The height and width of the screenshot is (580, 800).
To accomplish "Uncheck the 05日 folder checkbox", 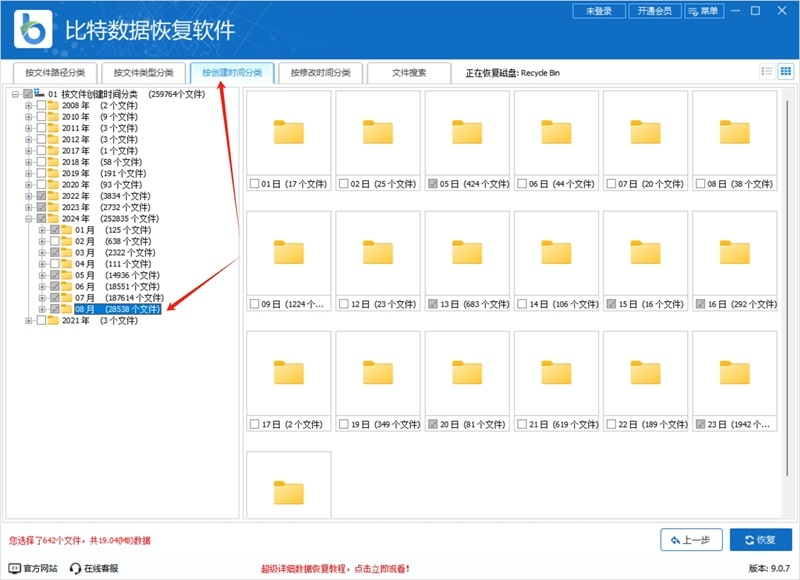I will 431,184.
